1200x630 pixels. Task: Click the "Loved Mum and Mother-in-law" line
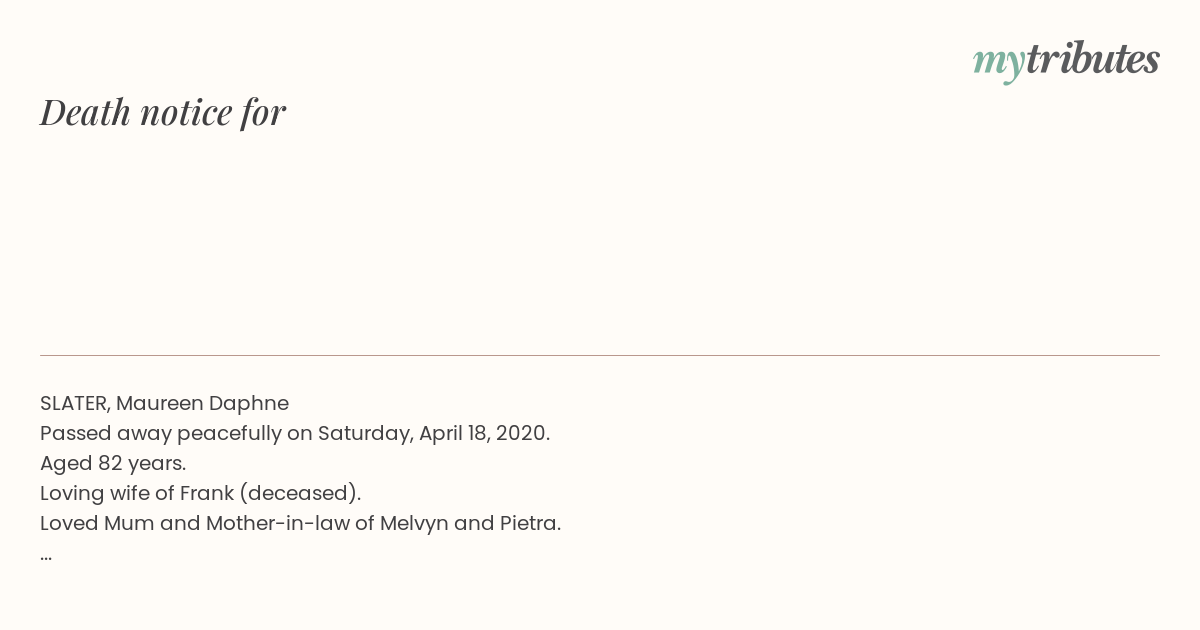pyautogui.click(x=300, y=523)
